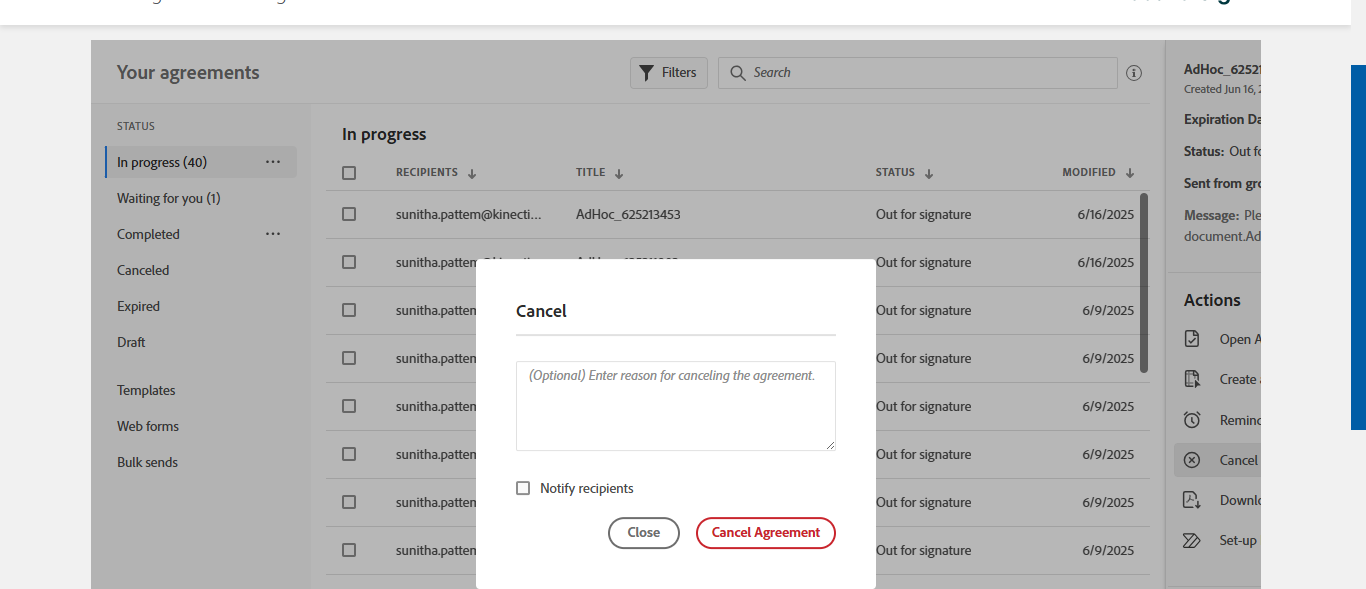This screenshot has width=1366, height=589.
Task: Click the Close button in the dialog
Action: pyautogui.click(x=644, y=533)
